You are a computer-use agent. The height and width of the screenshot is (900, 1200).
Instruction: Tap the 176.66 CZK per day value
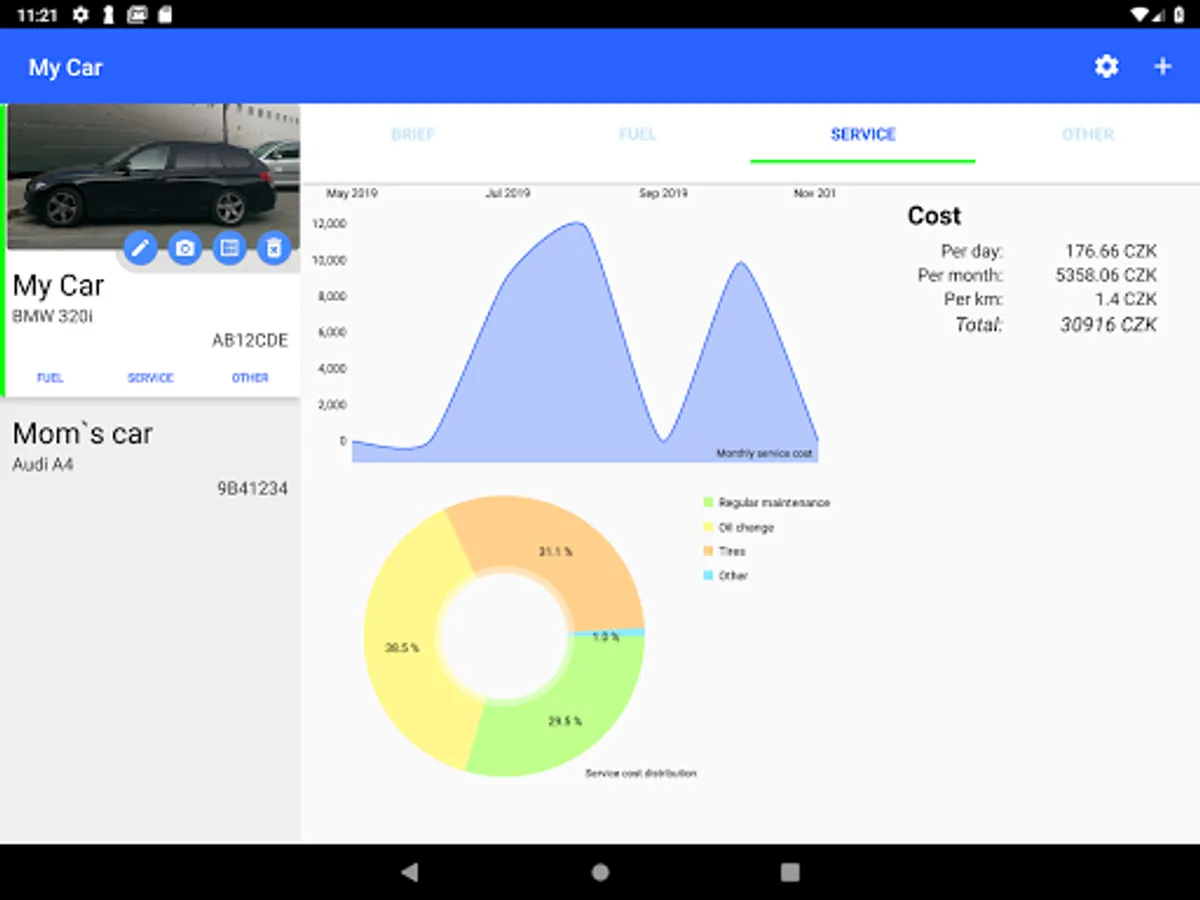point(1111,251)
